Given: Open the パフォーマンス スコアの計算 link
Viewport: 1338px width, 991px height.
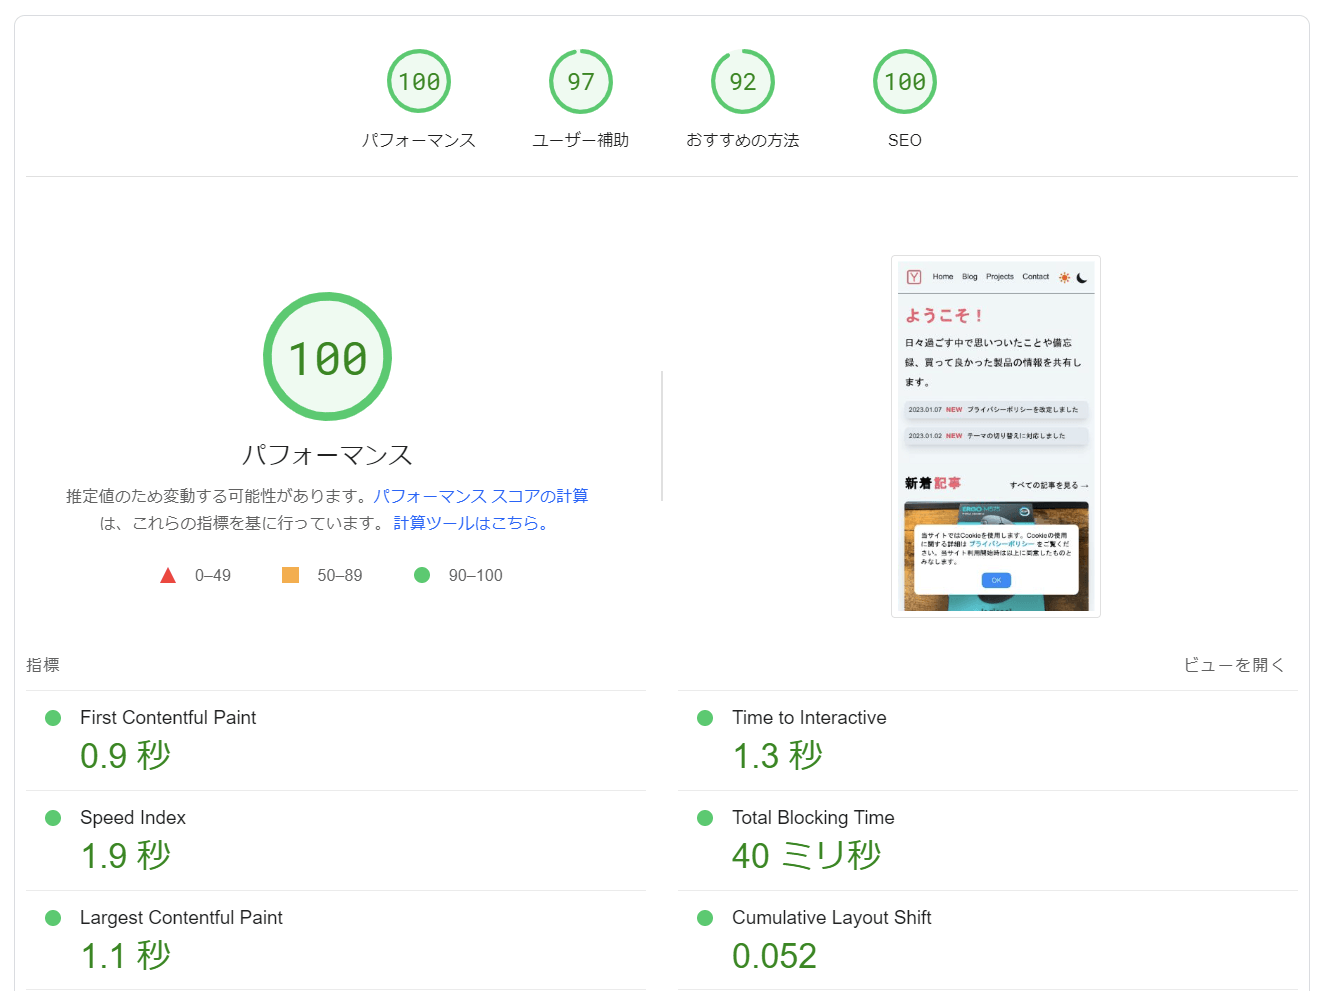Looking at the screenshot, I should tap(480, 495).
